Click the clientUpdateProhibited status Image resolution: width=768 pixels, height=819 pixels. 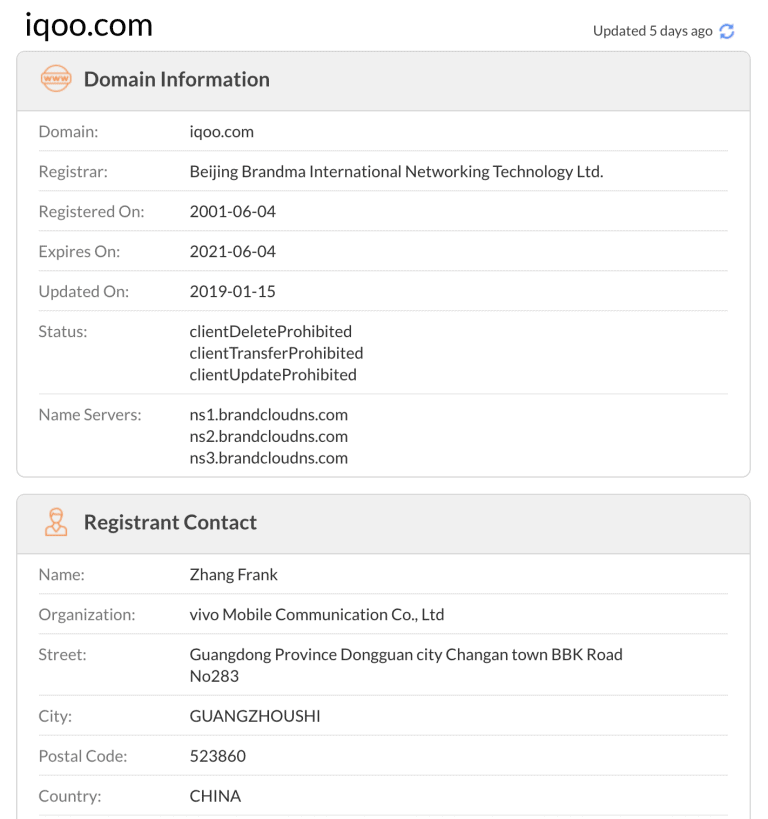[x=273, y=375]
